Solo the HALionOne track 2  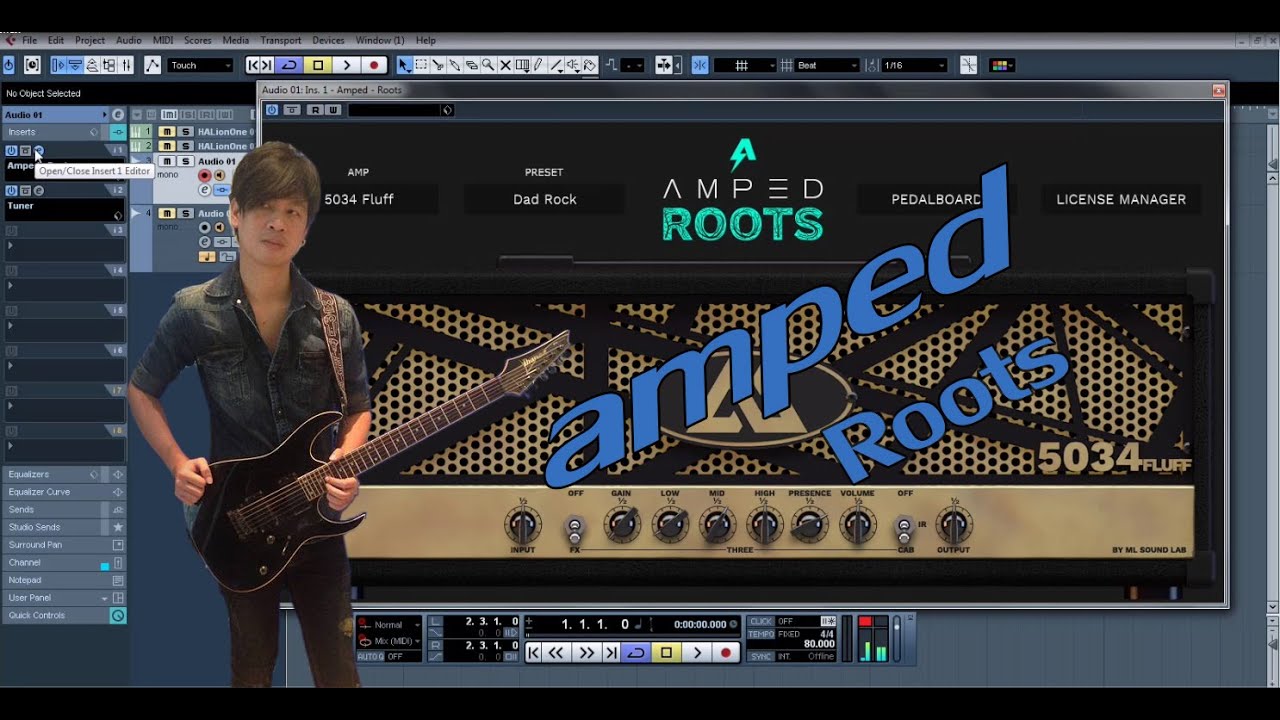(x=185, y=146)
